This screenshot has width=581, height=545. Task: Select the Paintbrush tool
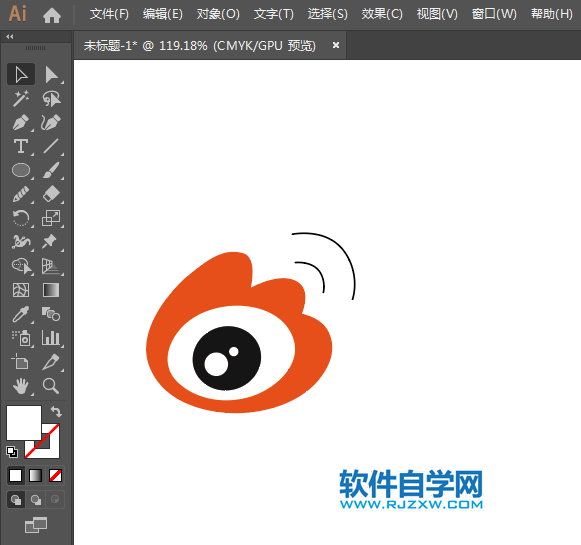click(51, 170)
